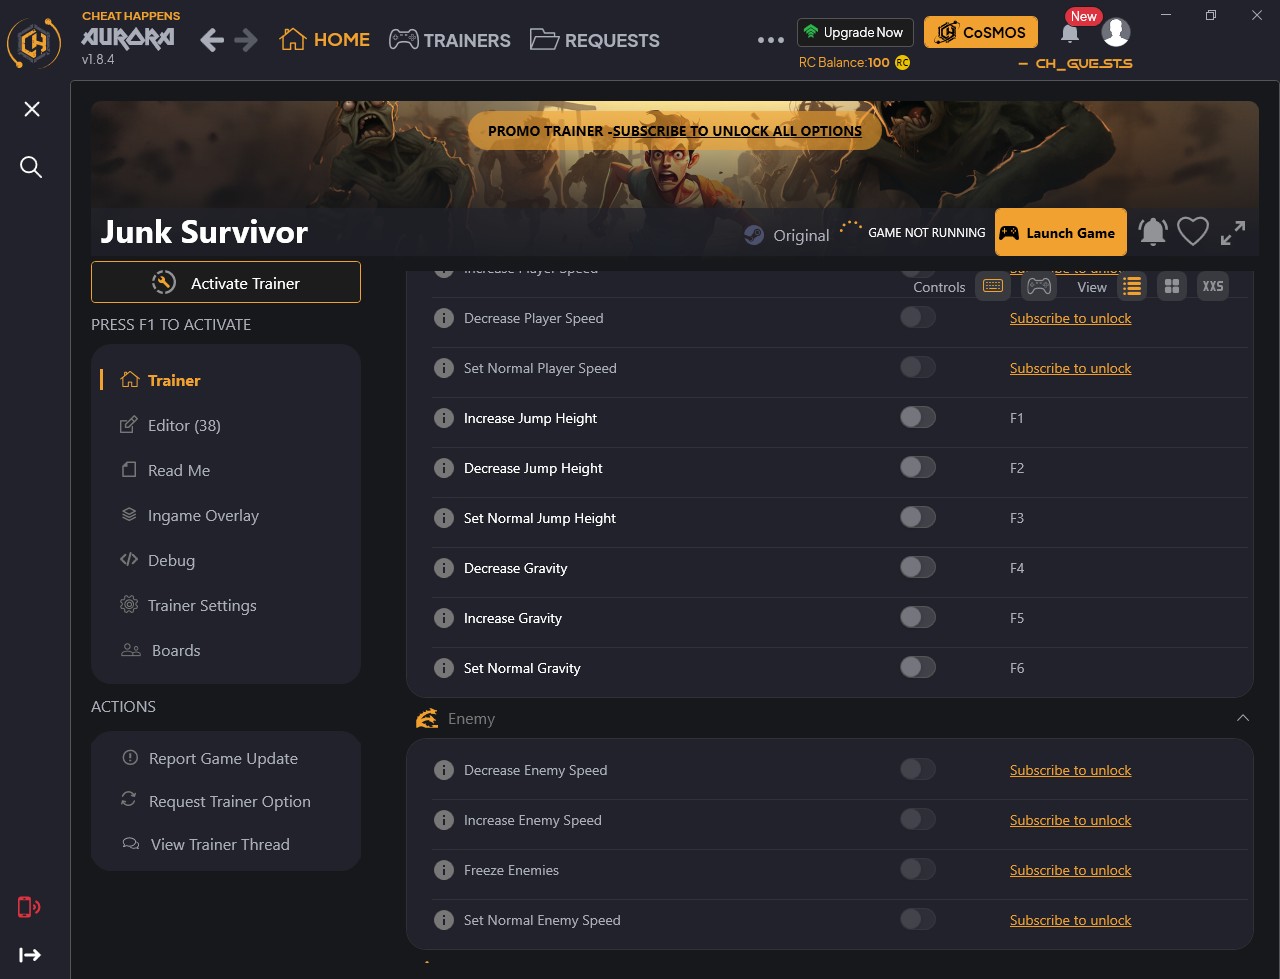Viewport: 1280px width, 979px height.
Task: Open the HOME tab
Action: tap(325, 40)
